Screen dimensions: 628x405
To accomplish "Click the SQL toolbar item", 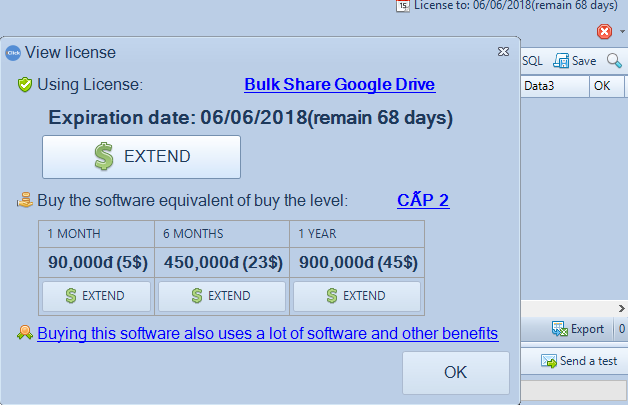I will (x=532, y=61).
